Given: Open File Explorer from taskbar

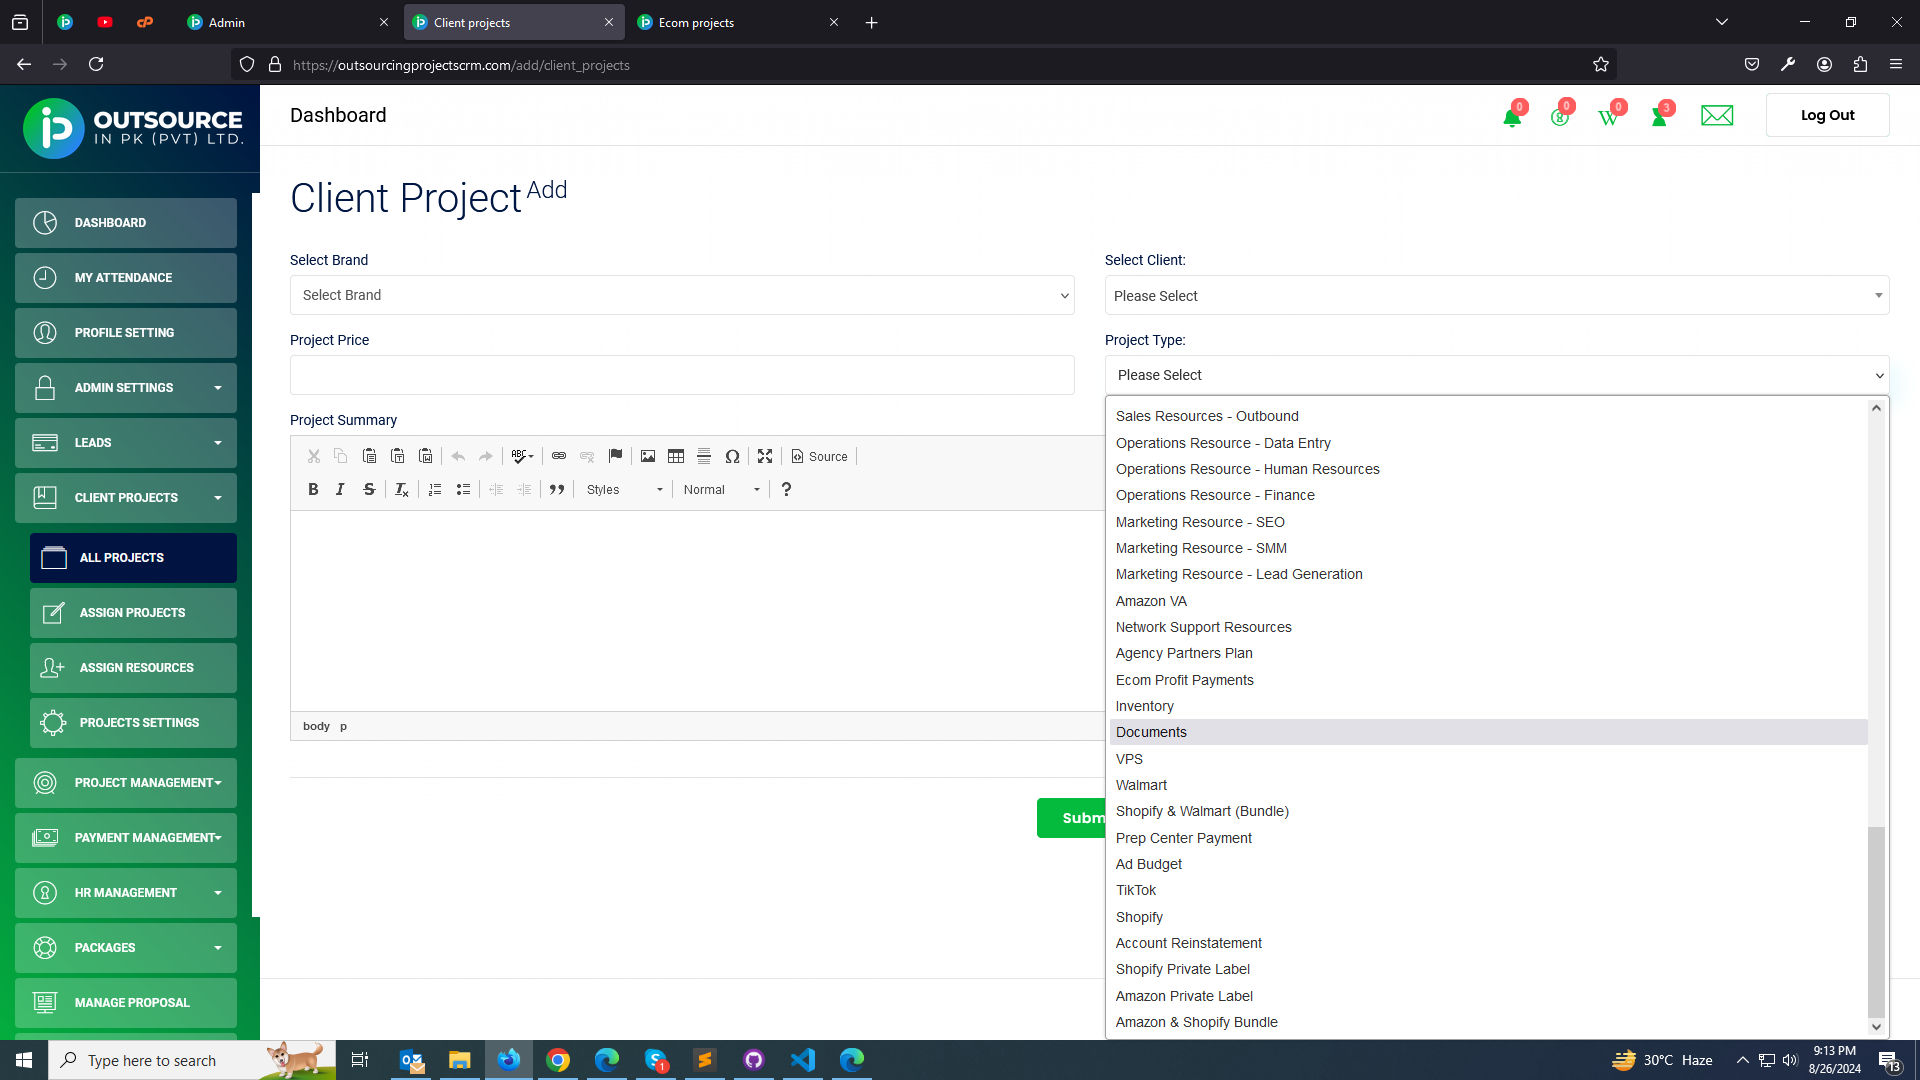Looking at the screenshot, I should 459,1060.
